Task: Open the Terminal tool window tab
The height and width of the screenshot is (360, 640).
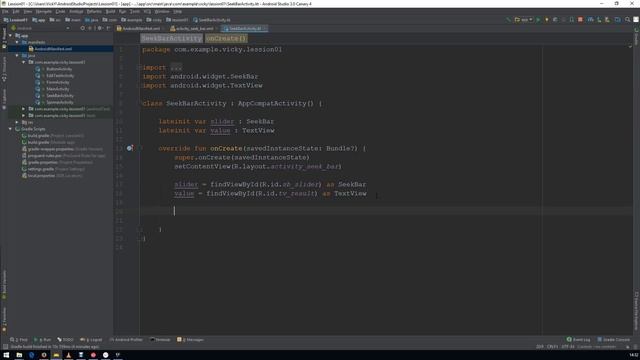Action: [160, 340]
